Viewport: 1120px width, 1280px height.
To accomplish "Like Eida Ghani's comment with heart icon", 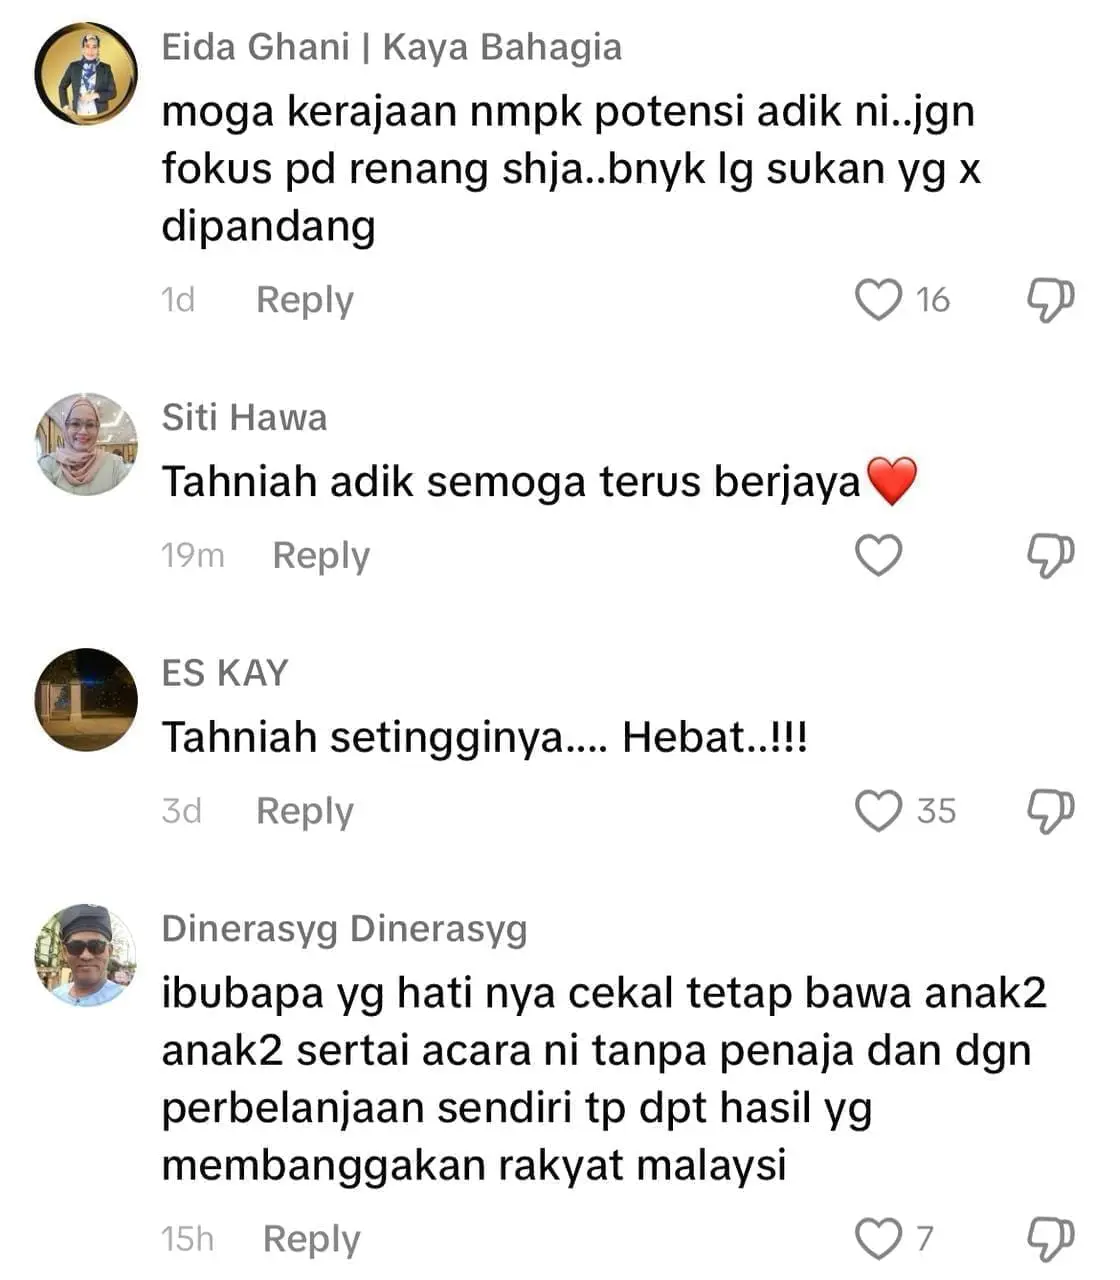I will [879, 299].
